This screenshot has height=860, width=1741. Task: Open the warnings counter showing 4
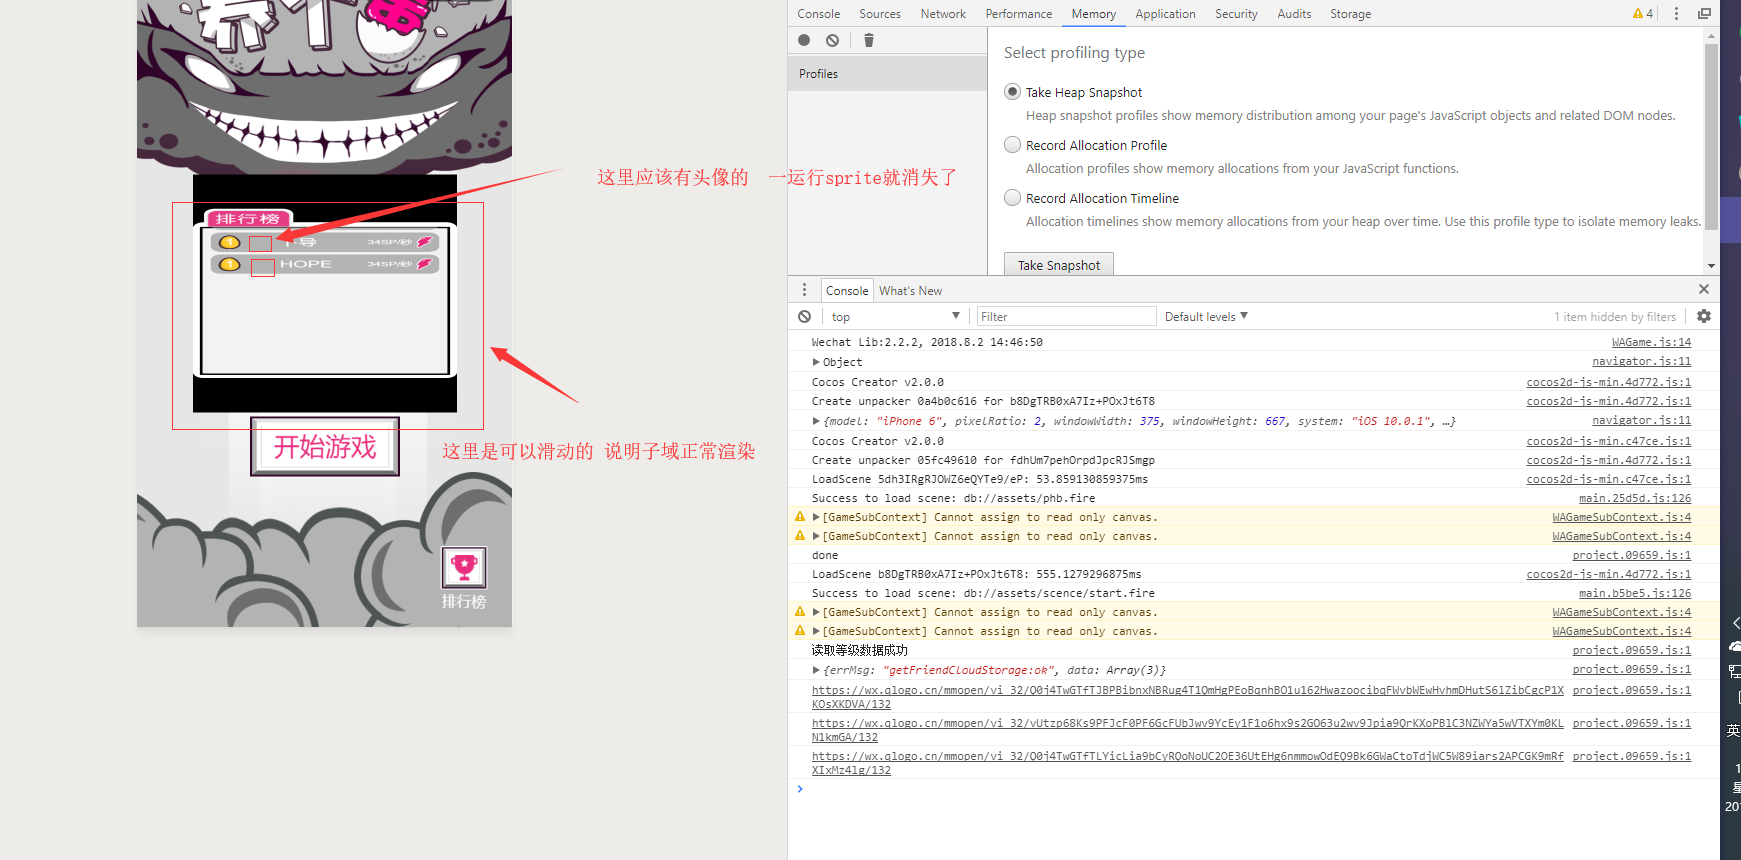[1643, 13]
